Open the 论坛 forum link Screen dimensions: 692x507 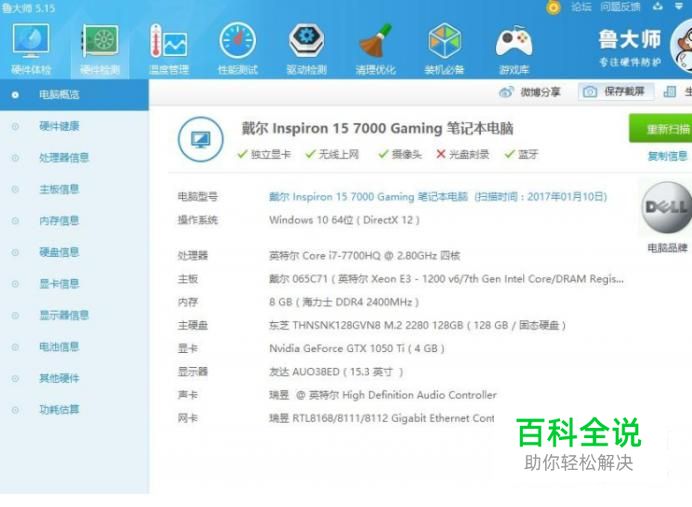click(x=581, y=7)
